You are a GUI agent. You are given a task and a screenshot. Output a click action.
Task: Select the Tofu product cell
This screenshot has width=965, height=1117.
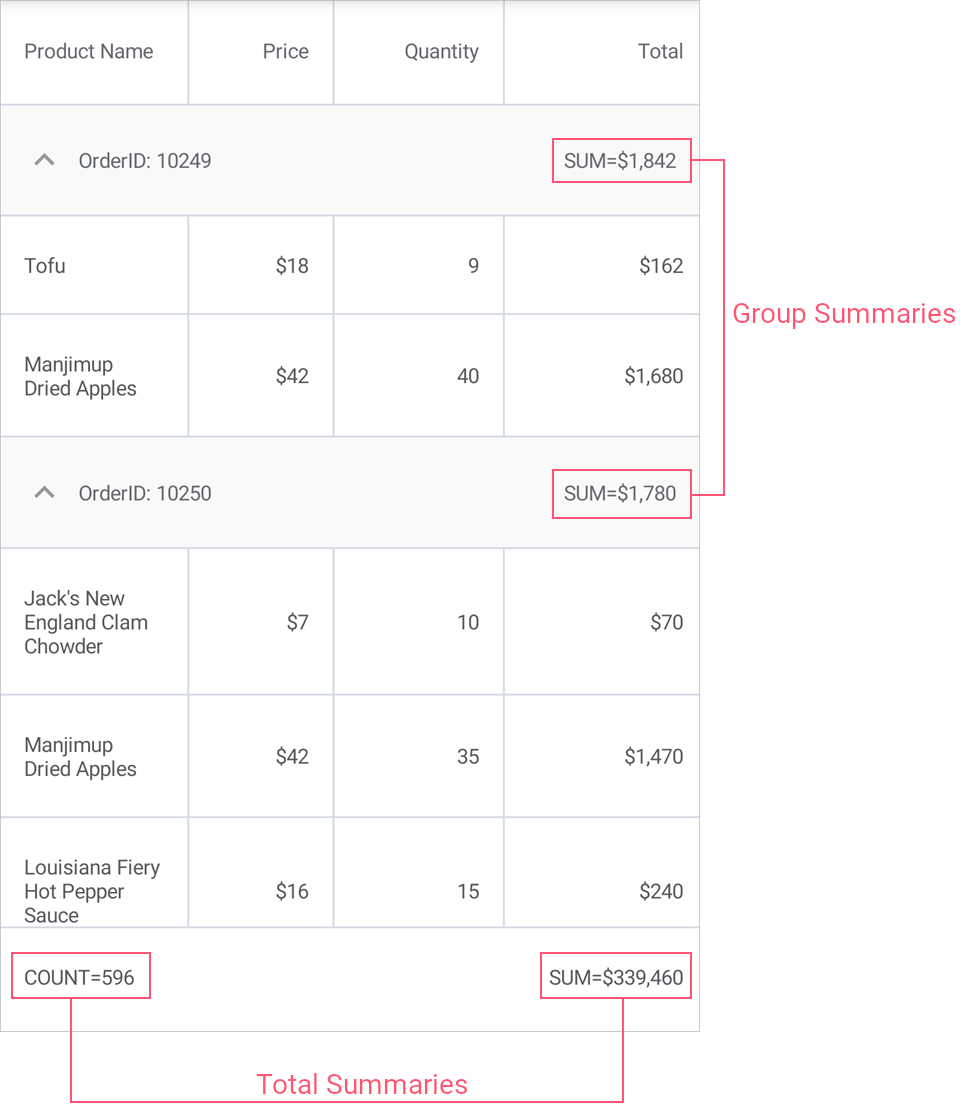[x=46, y=266]
